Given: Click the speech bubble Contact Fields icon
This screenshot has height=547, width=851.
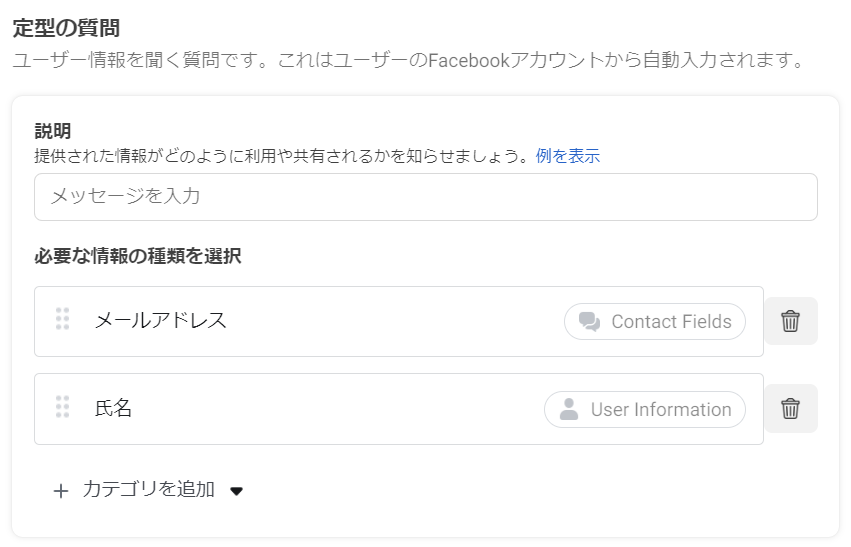Looking at the screenshot, I should (589, 322).
